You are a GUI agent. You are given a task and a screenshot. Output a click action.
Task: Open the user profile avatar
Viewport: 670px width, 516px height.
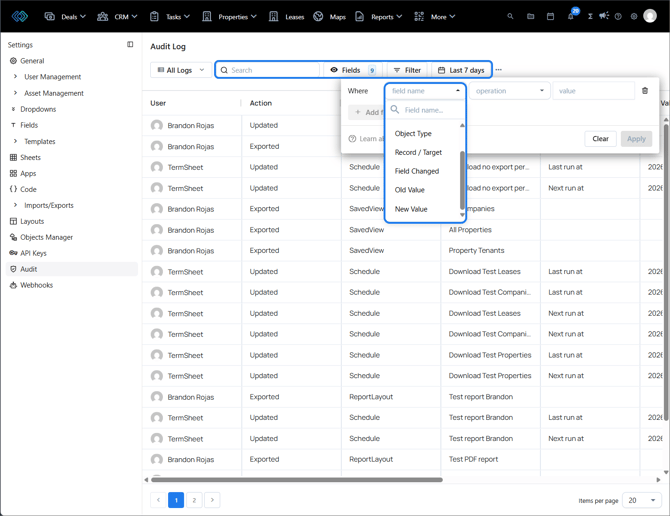(x=650, y=16)
